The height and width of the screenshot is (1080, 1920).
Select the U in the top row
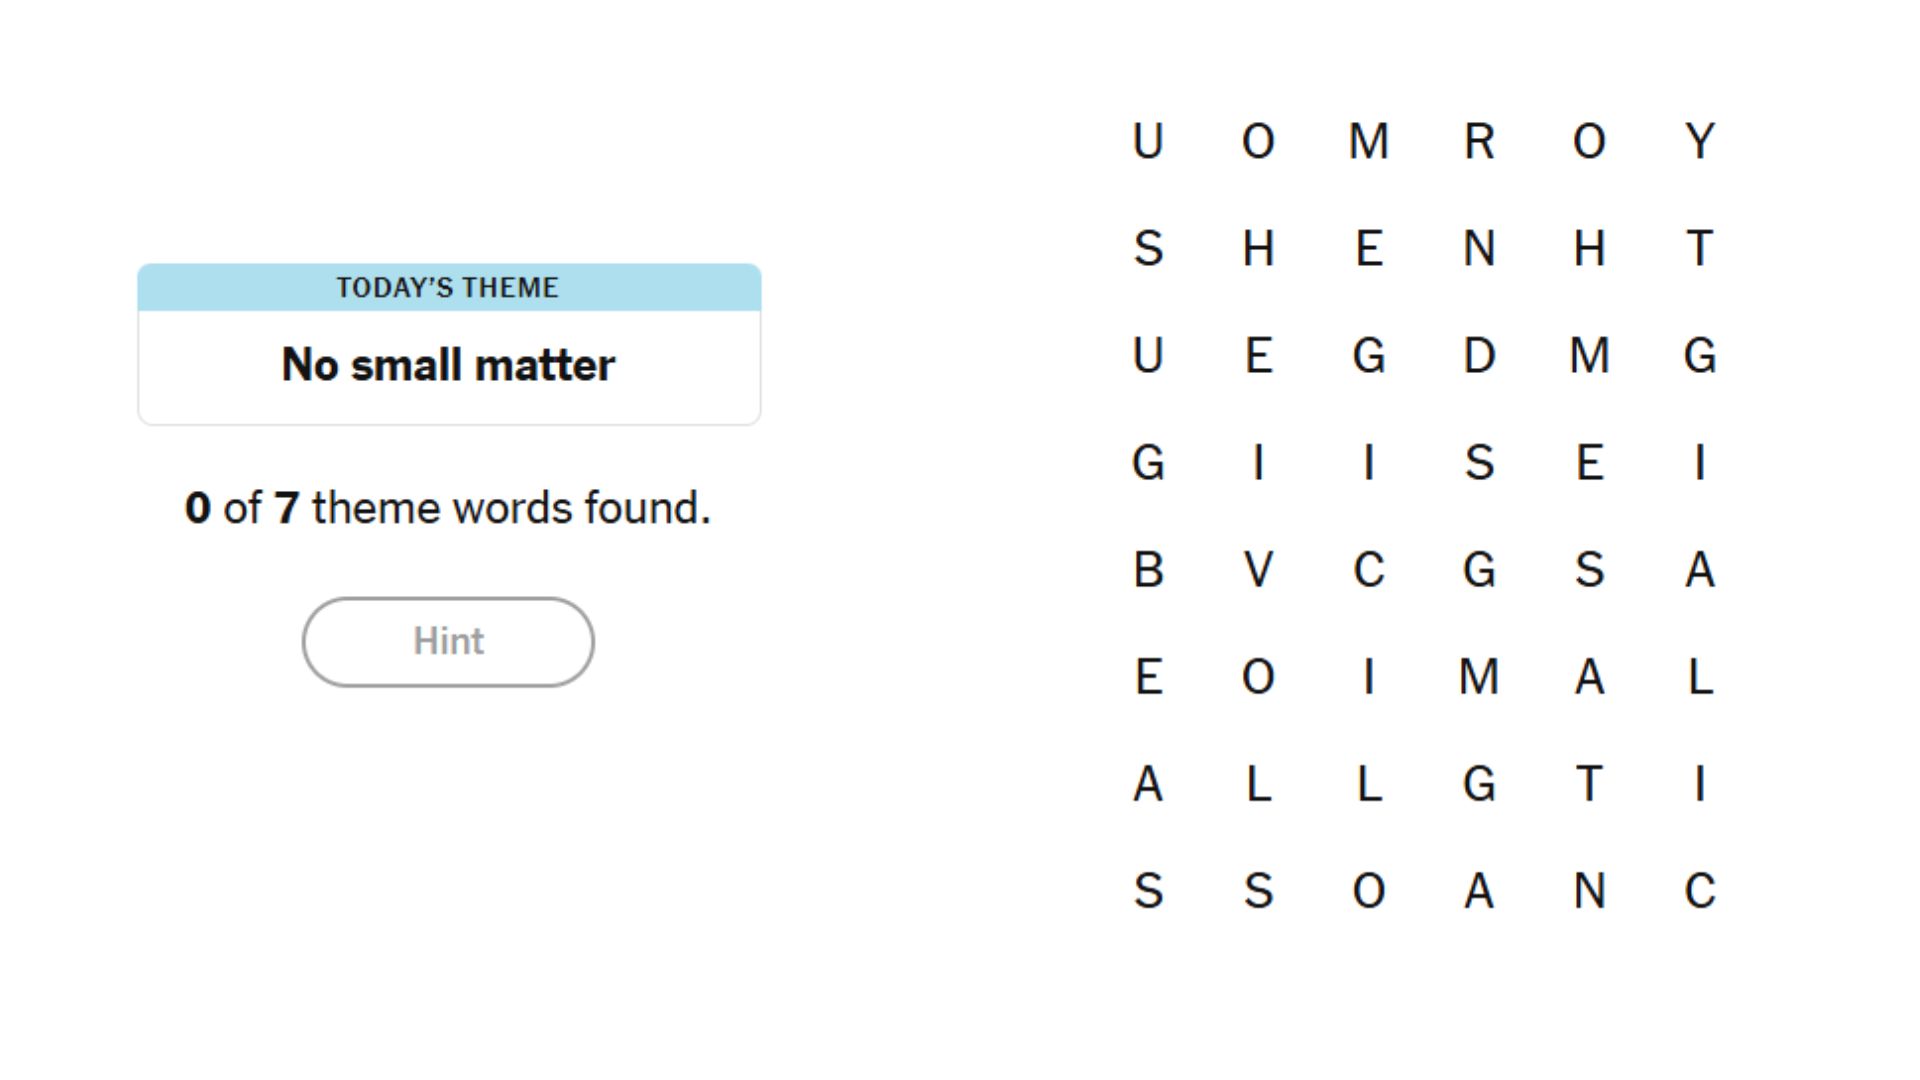[1148, 141]
